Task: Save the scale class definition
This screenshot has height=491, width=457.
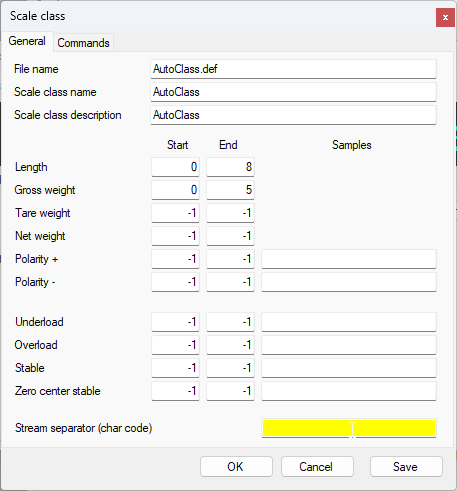Action: click(406, 467)
